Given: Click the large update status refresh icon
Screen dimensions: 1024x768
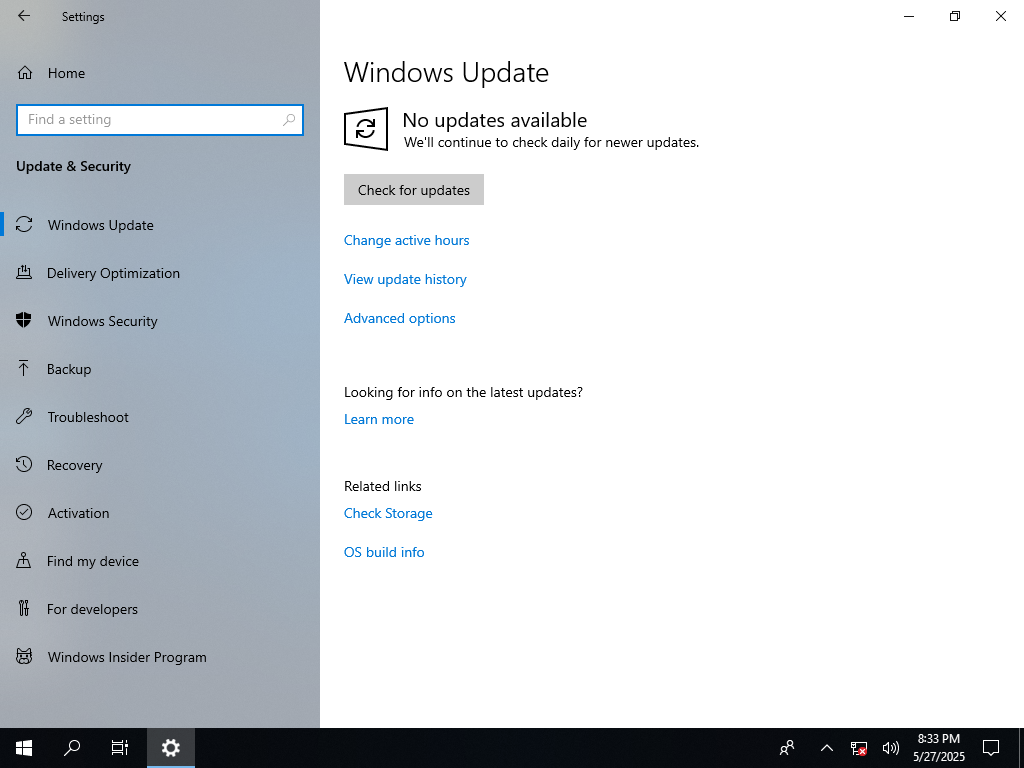Looking at the screenshot, I should pos(366,129).
